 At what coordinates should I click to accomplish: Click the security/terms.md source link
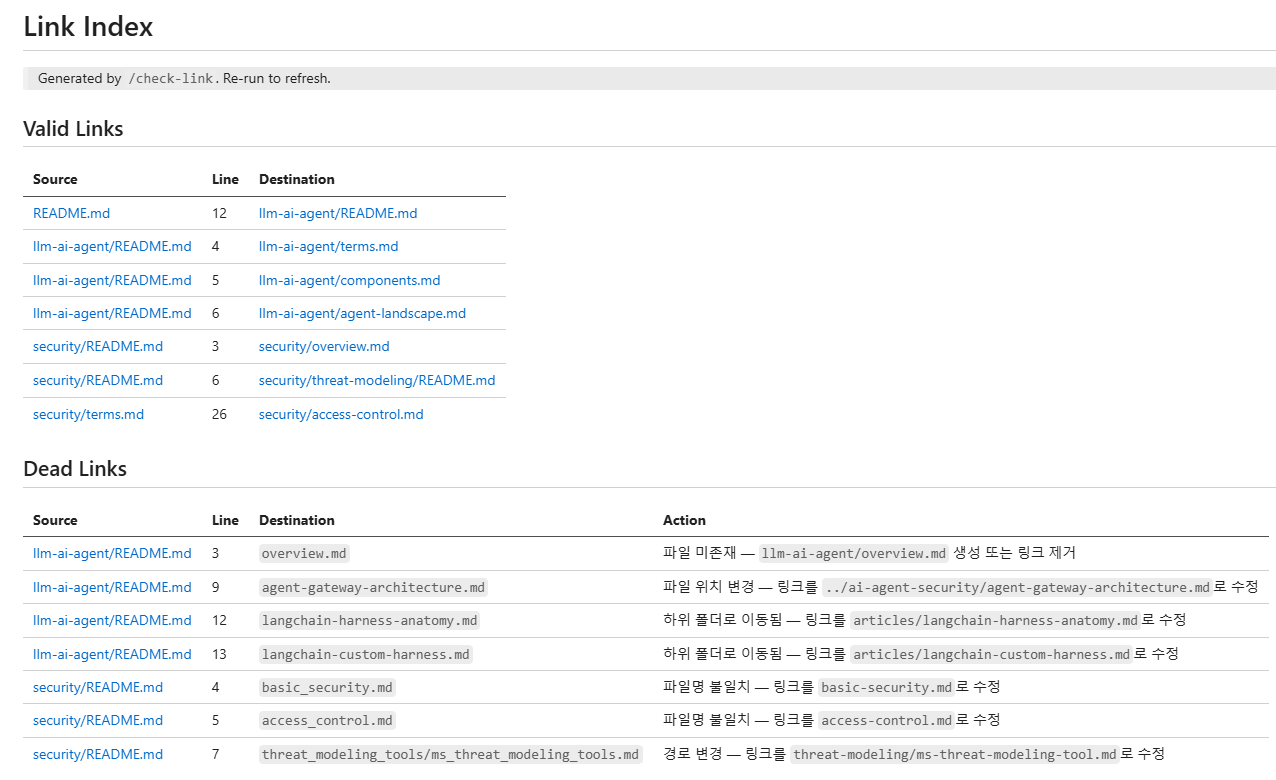tap(88, 414)
